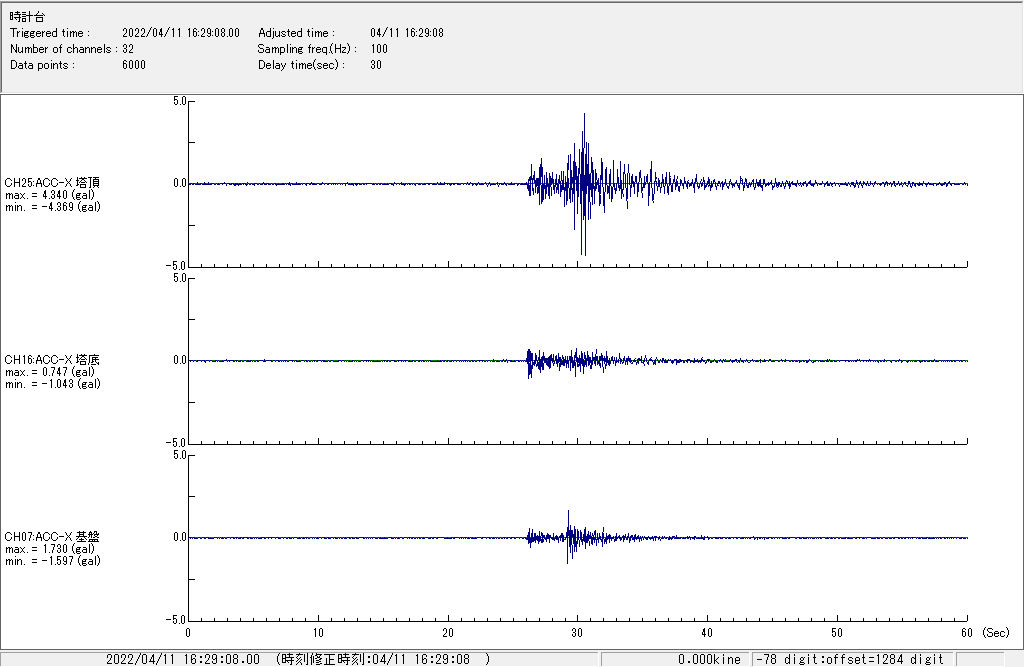Click the 時計台 station title
The width and height of the screenshot is (1024, 667).
click(27, 17)
